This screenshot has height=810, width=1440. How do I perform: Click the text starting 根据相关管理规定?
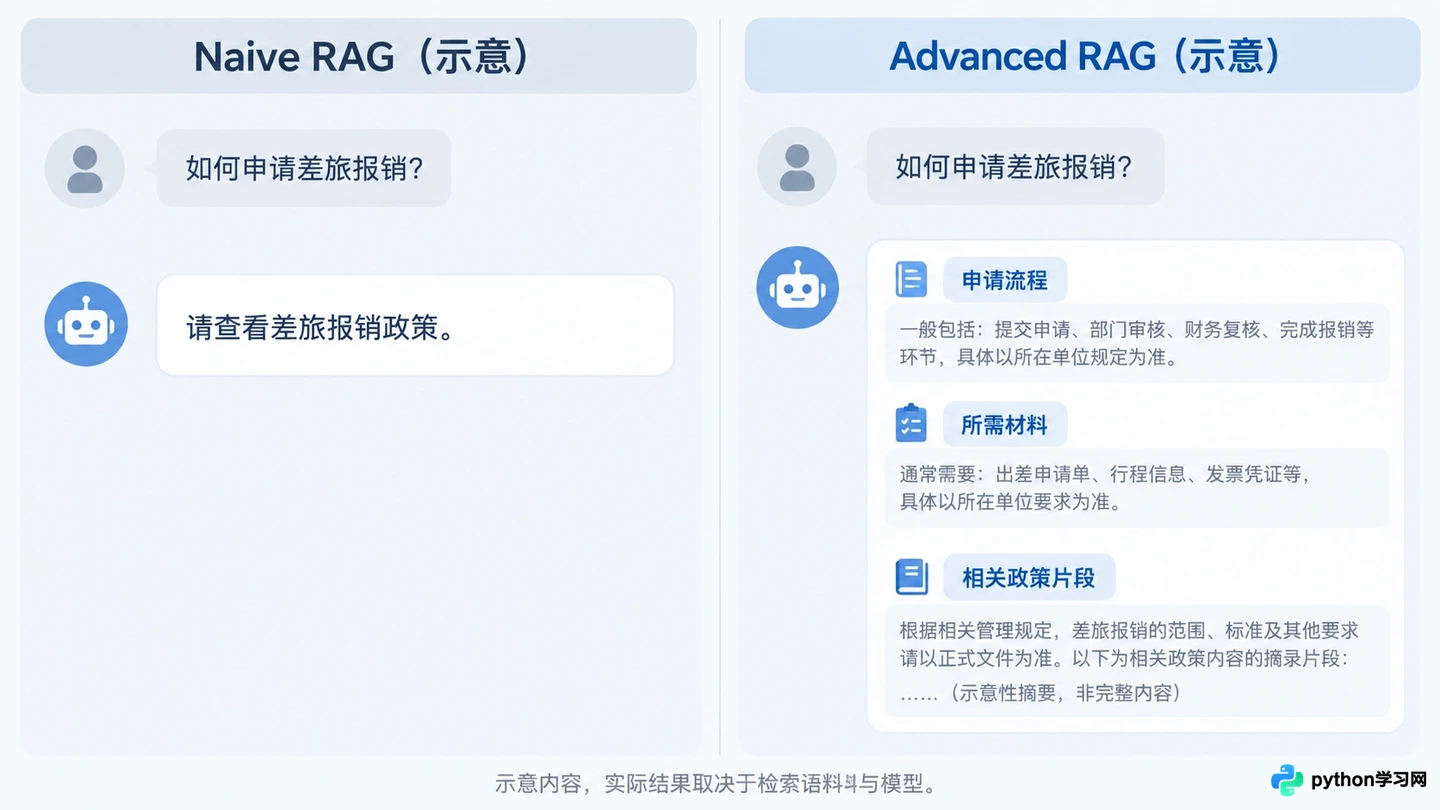[1129, 644]
